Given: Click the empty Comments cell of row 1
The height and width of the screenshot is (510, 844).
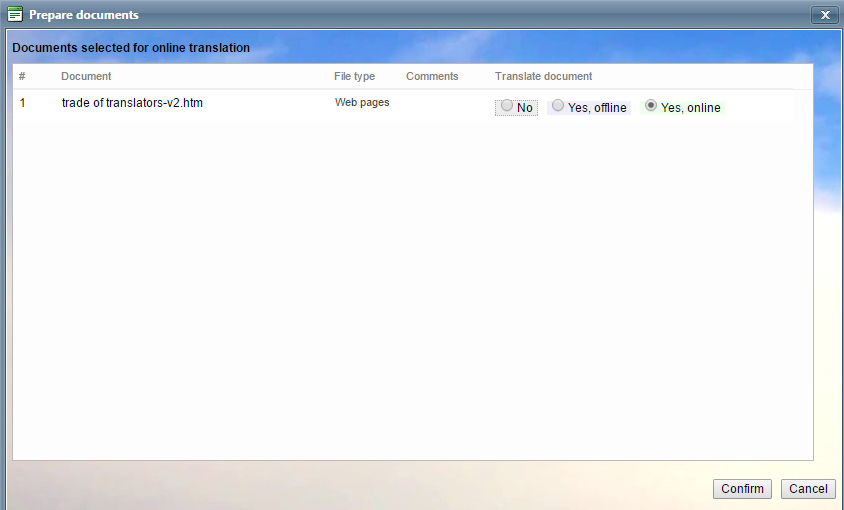Looking at the screenshot, I should (440, 103).
